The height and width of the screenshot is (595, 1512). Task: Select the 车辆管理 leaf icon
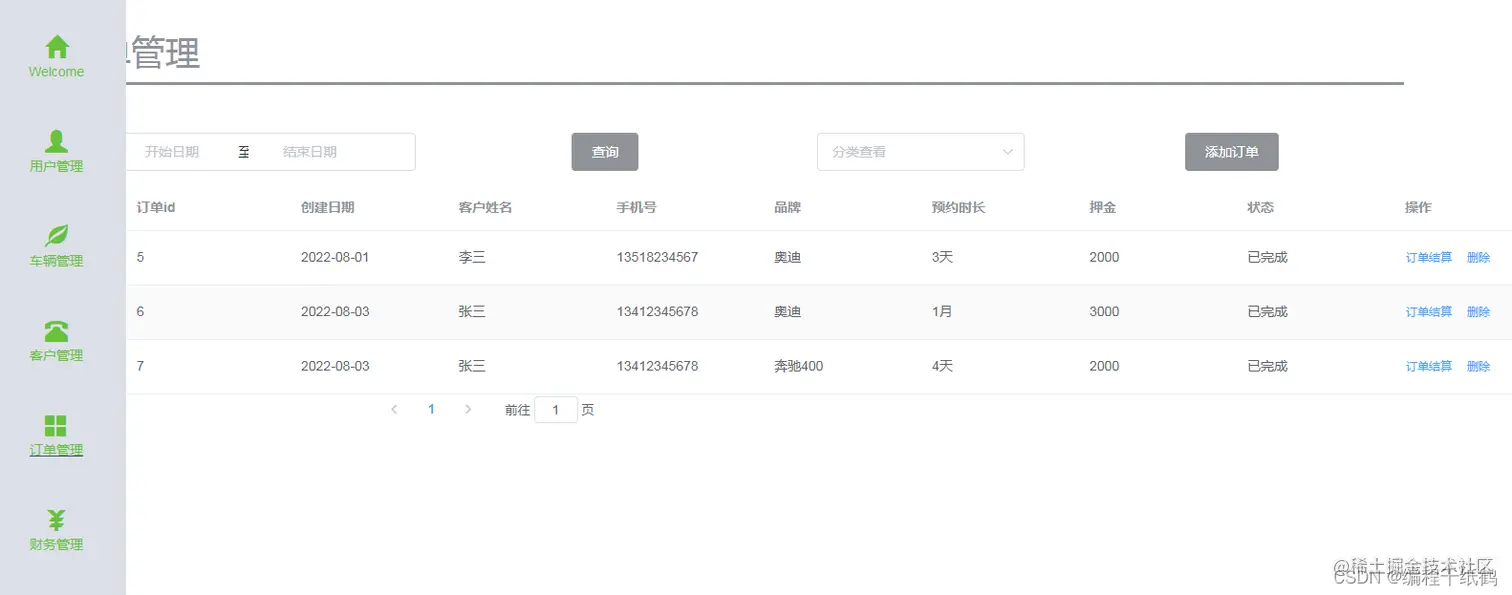57,236
